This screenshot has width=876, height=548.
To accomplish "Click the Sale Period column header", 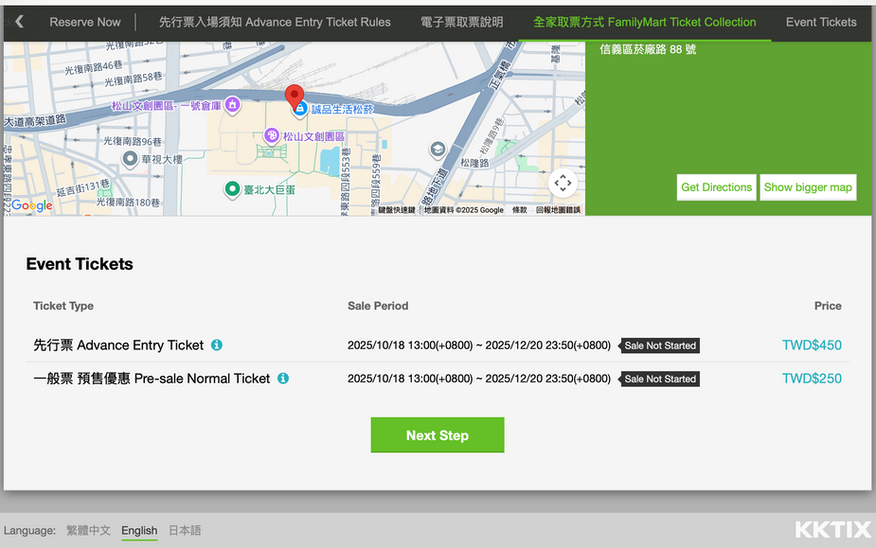I will [x=378, y=306].
